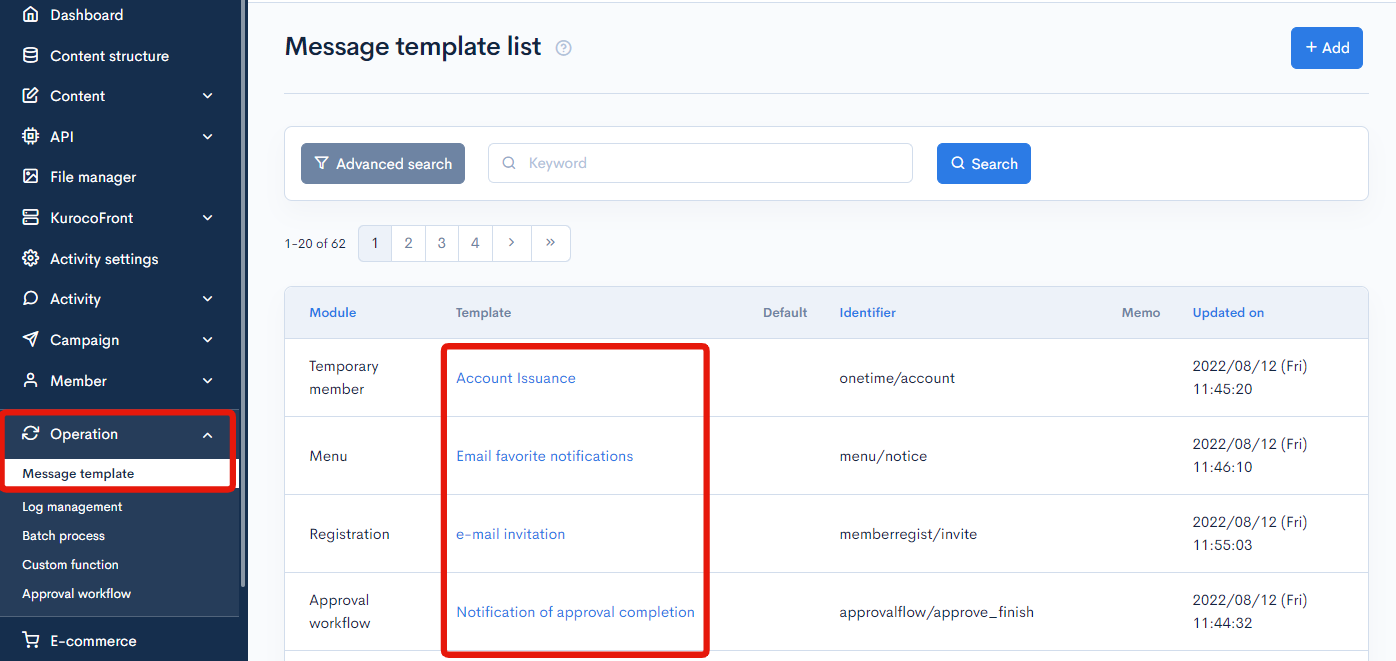The width and height of the screenshot is (1396, 661).
Task: Go to page 3 of results
Action: pyautogui.click(x=441, y=243)
